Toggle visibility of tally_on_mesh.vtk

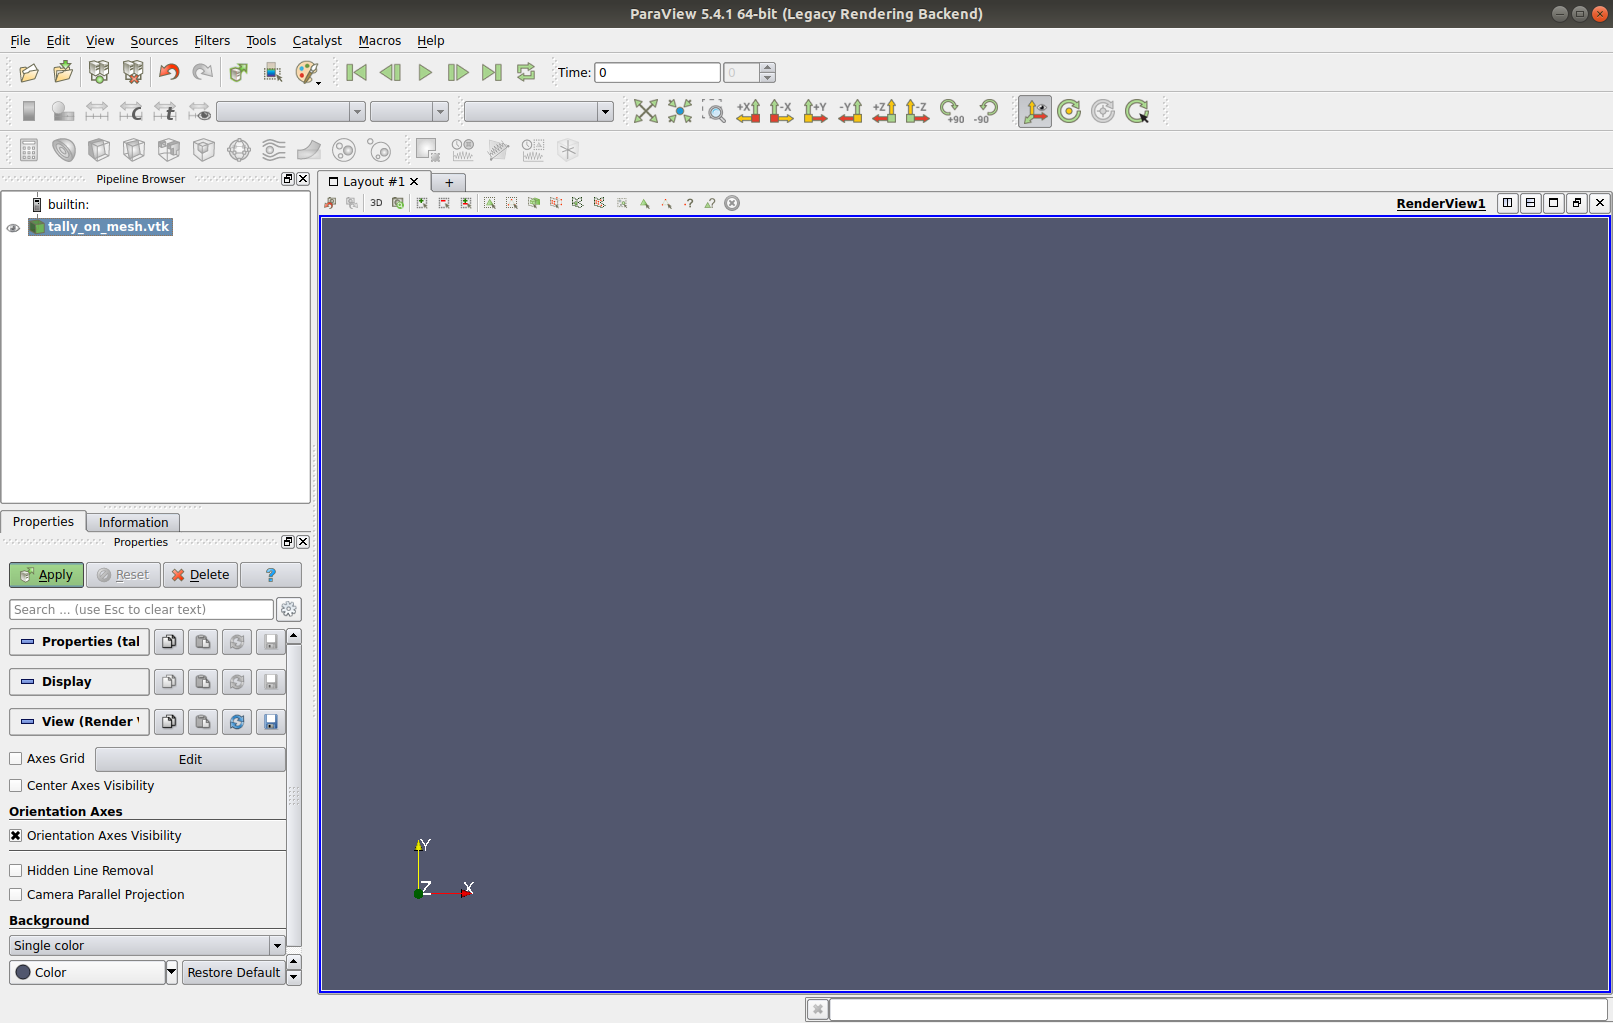coord(13,227)
